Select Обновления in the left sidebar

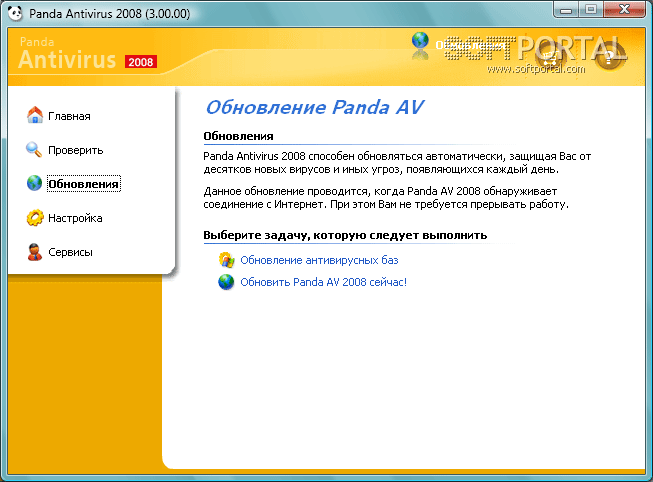click(73, 183)
